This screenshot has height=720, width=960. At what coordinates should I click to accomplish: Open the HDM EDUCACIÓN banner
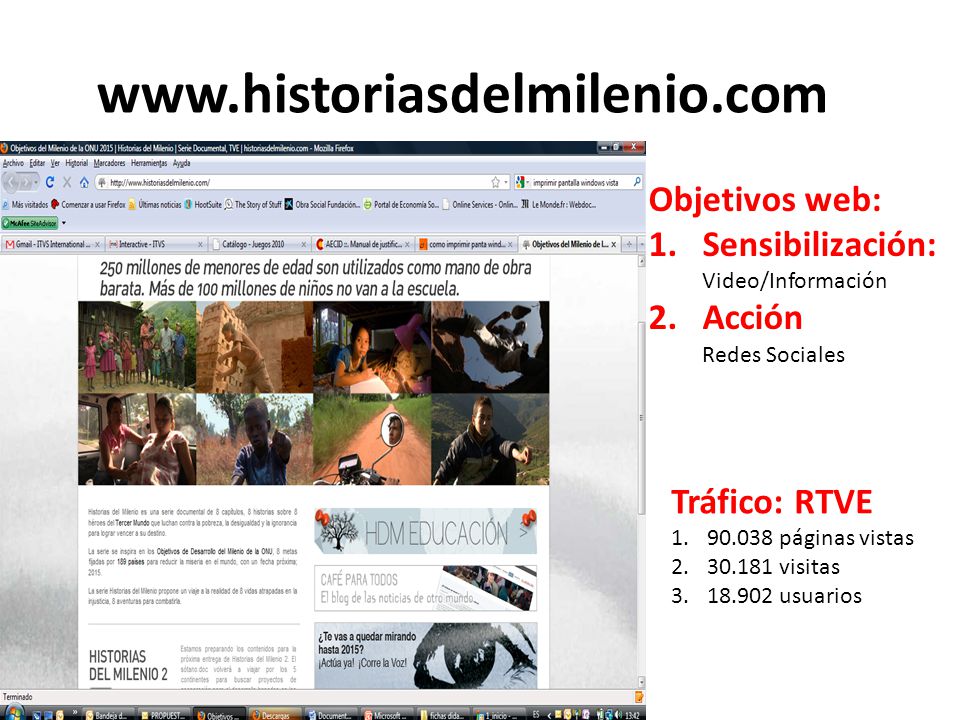[426, 531]
